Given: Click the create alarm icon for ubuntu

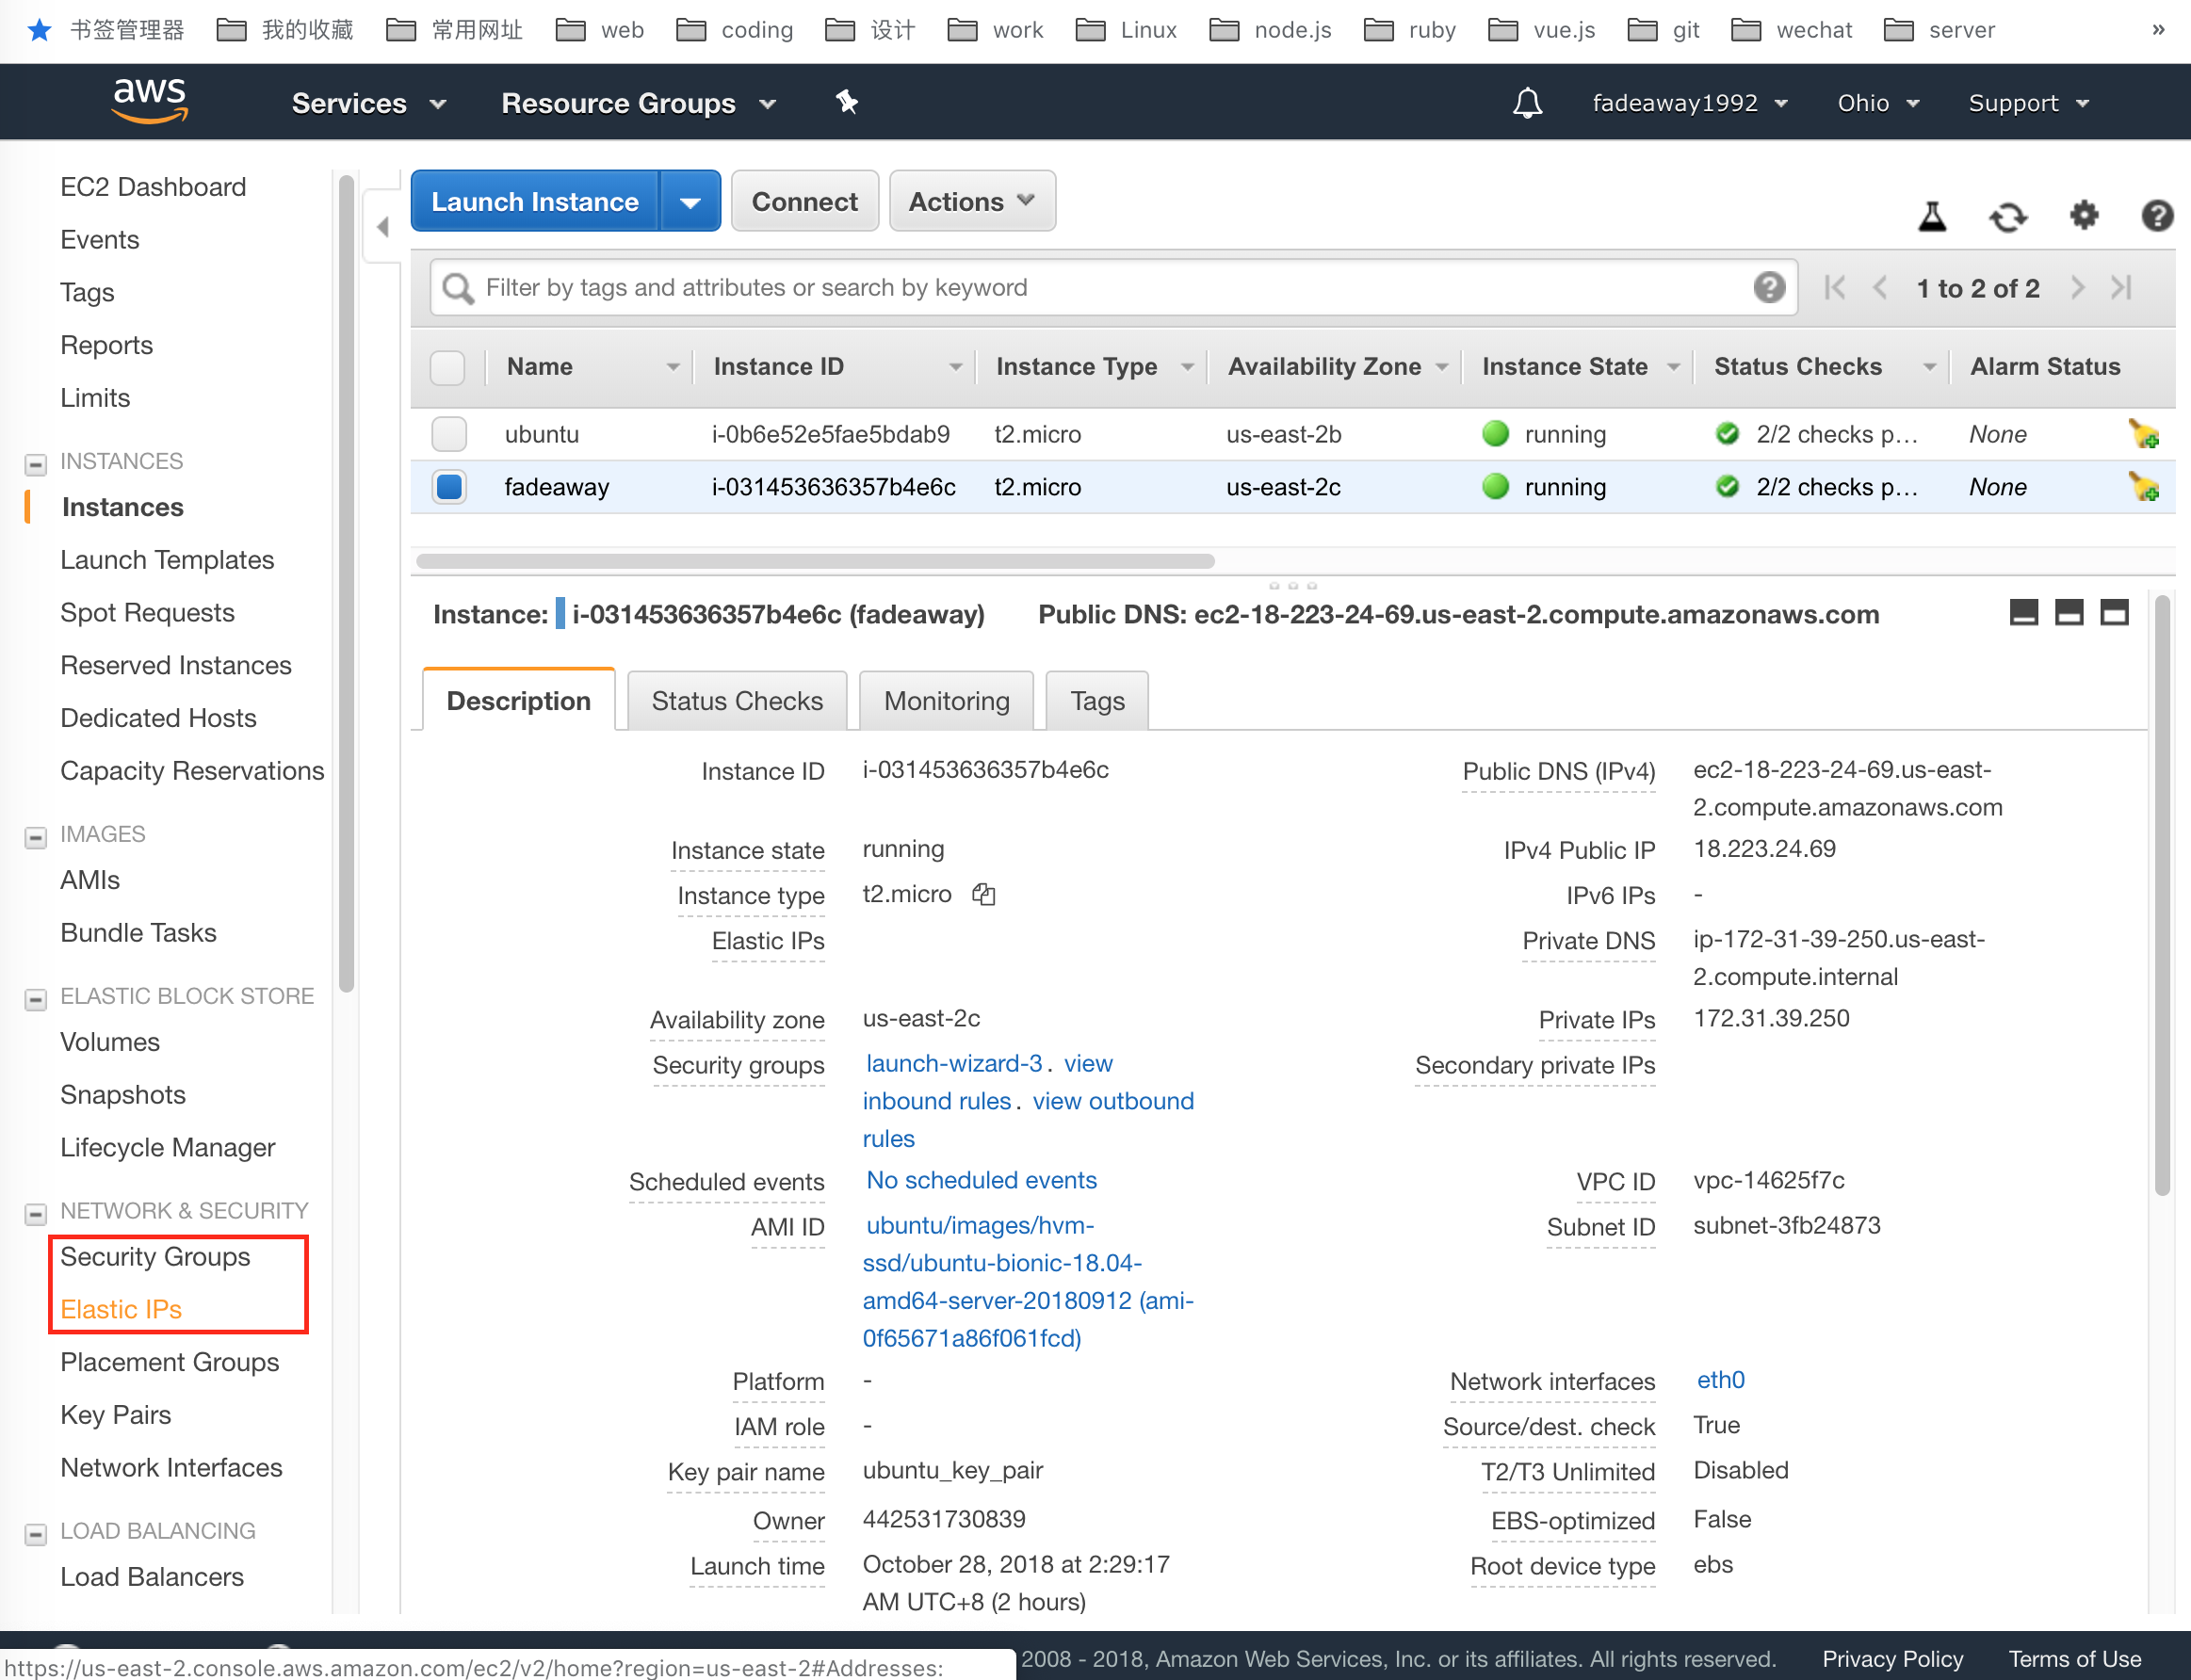Looking at the screenshot, I should point(2143,435).
